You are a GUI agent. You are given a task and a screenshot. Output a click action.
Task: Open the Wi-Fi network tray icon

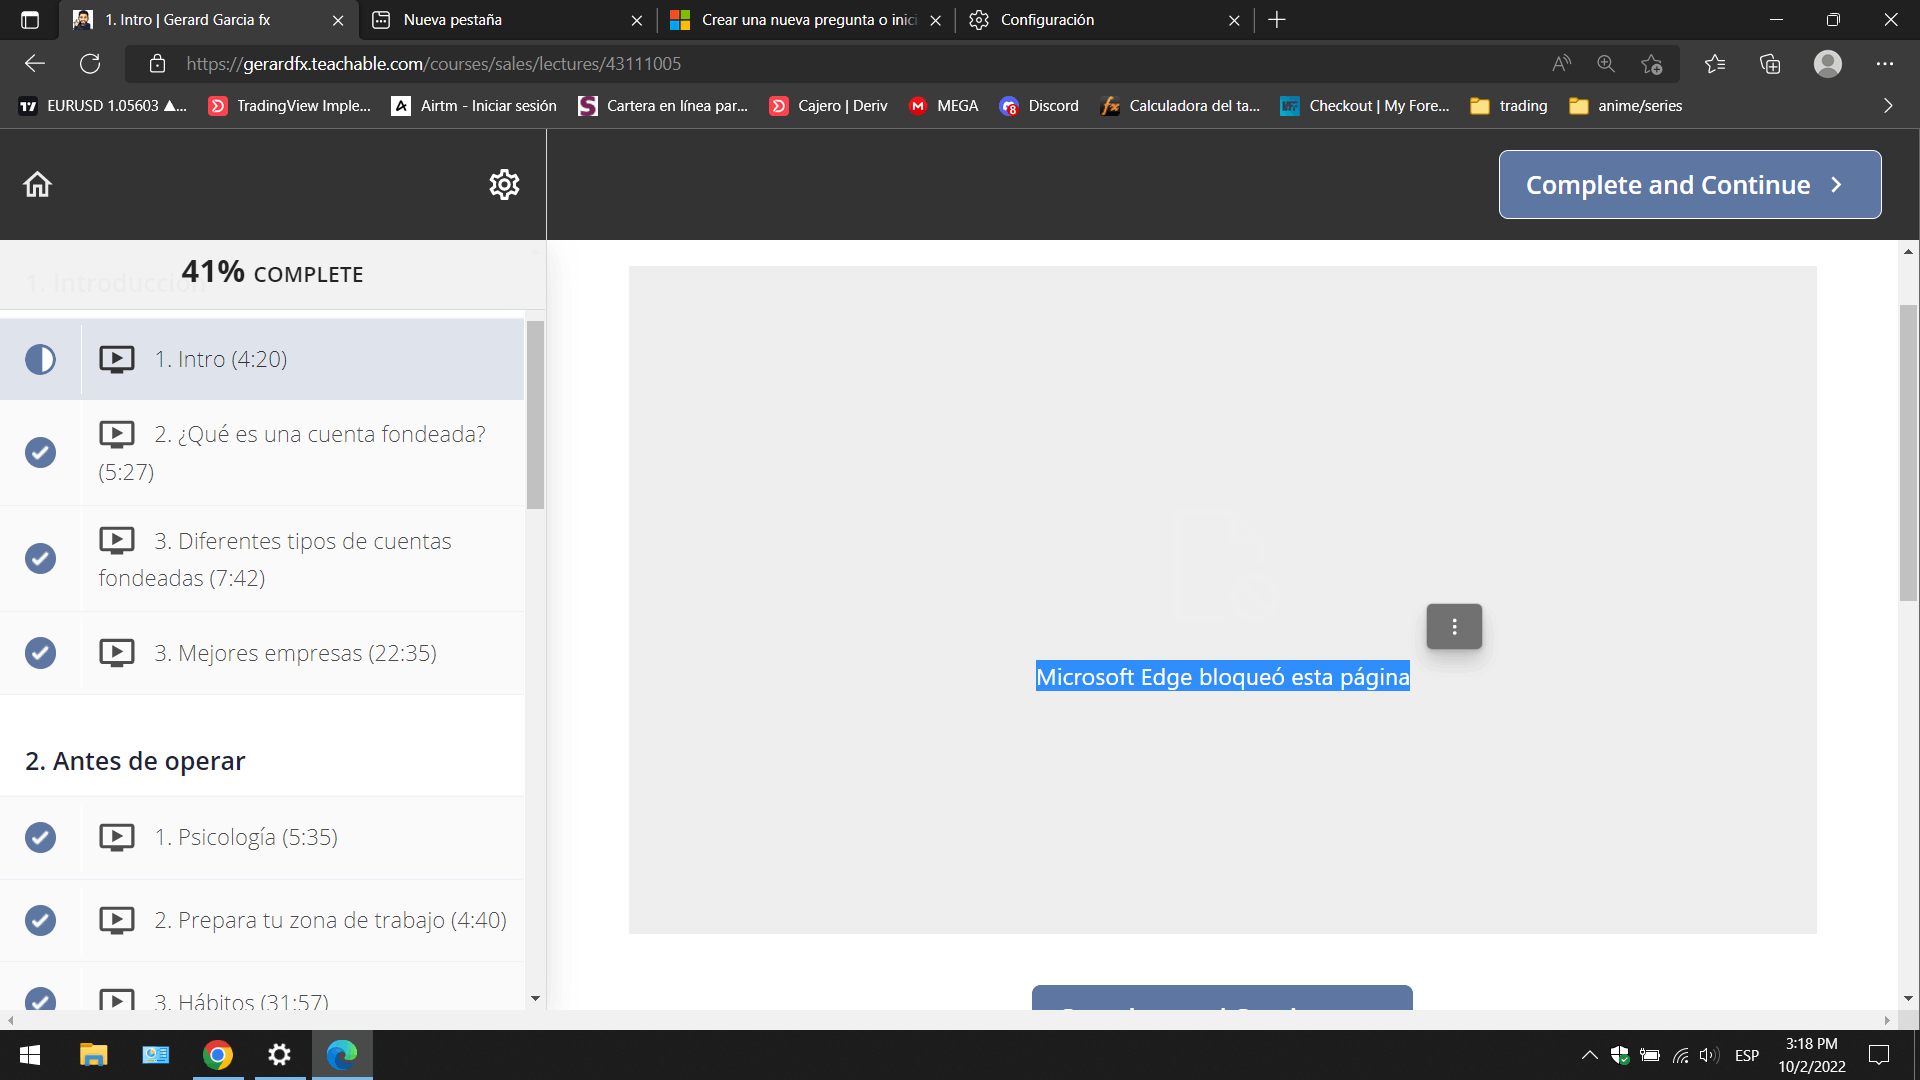[1680, 1055]
